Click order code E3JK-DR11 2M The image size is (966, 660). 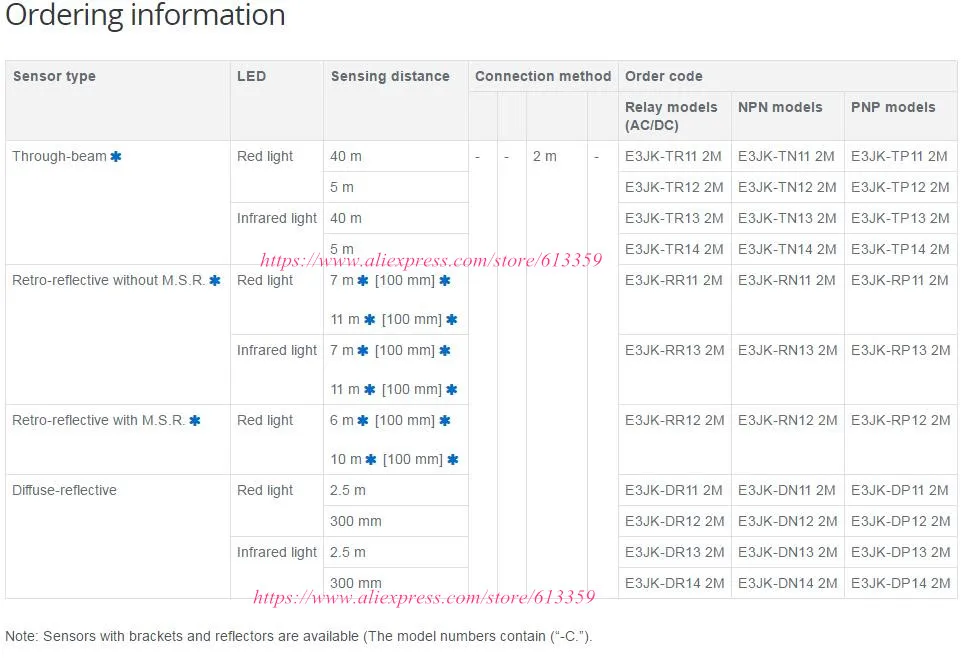point(673,491)
